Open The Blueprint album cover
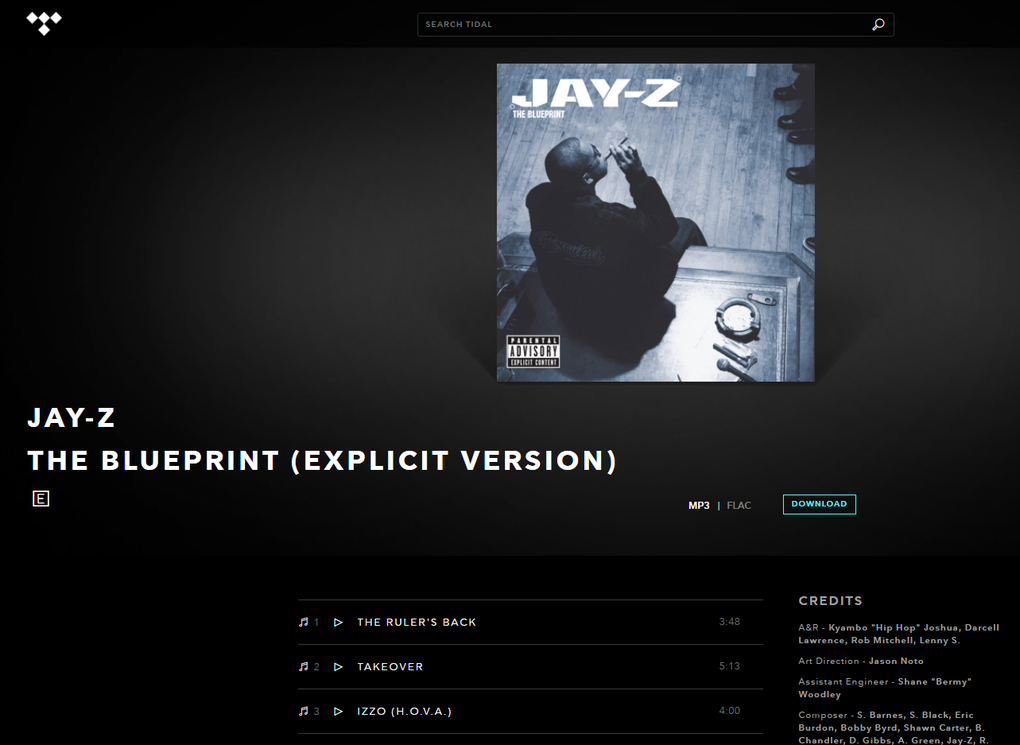 pyautogui.click(x=656, y=223)
